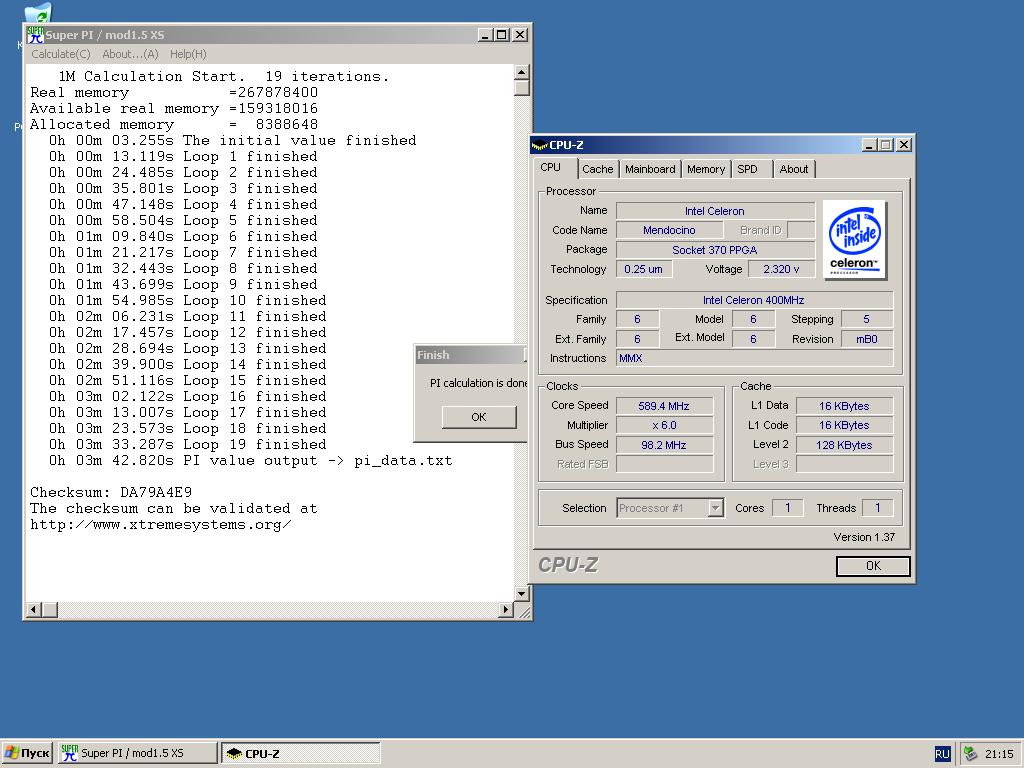Switch to the Mainboard tab in CPU-Z
This screenshot has height=768, width=1024.
[650, 169]
